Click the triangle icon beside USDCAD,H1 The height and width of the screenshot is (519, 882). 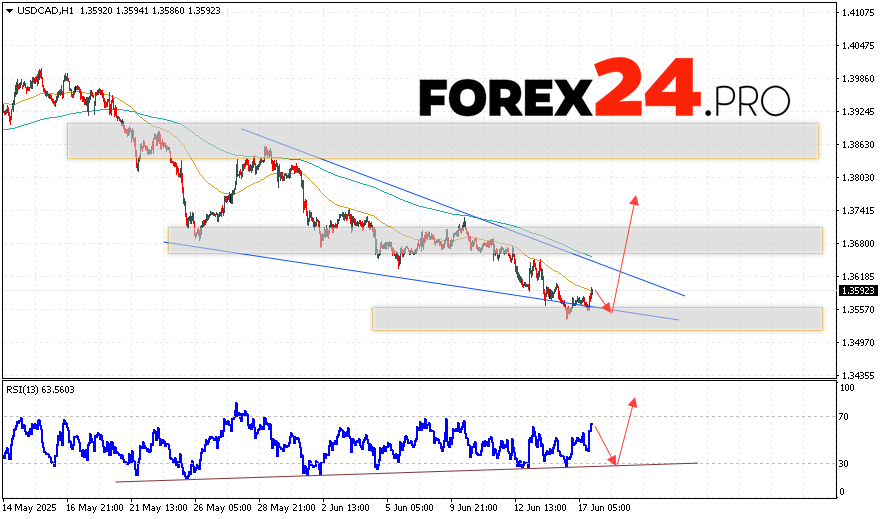9,9
